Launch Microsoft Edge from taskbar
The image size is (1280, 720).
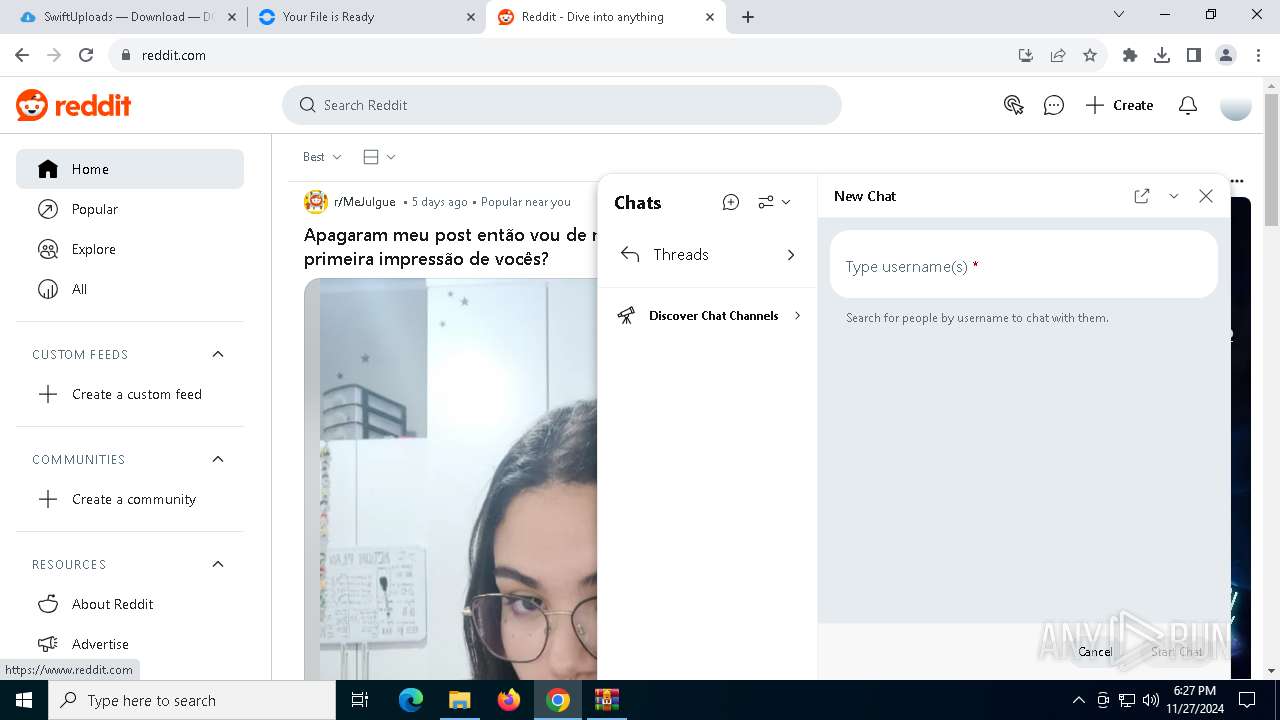point(411,700)
